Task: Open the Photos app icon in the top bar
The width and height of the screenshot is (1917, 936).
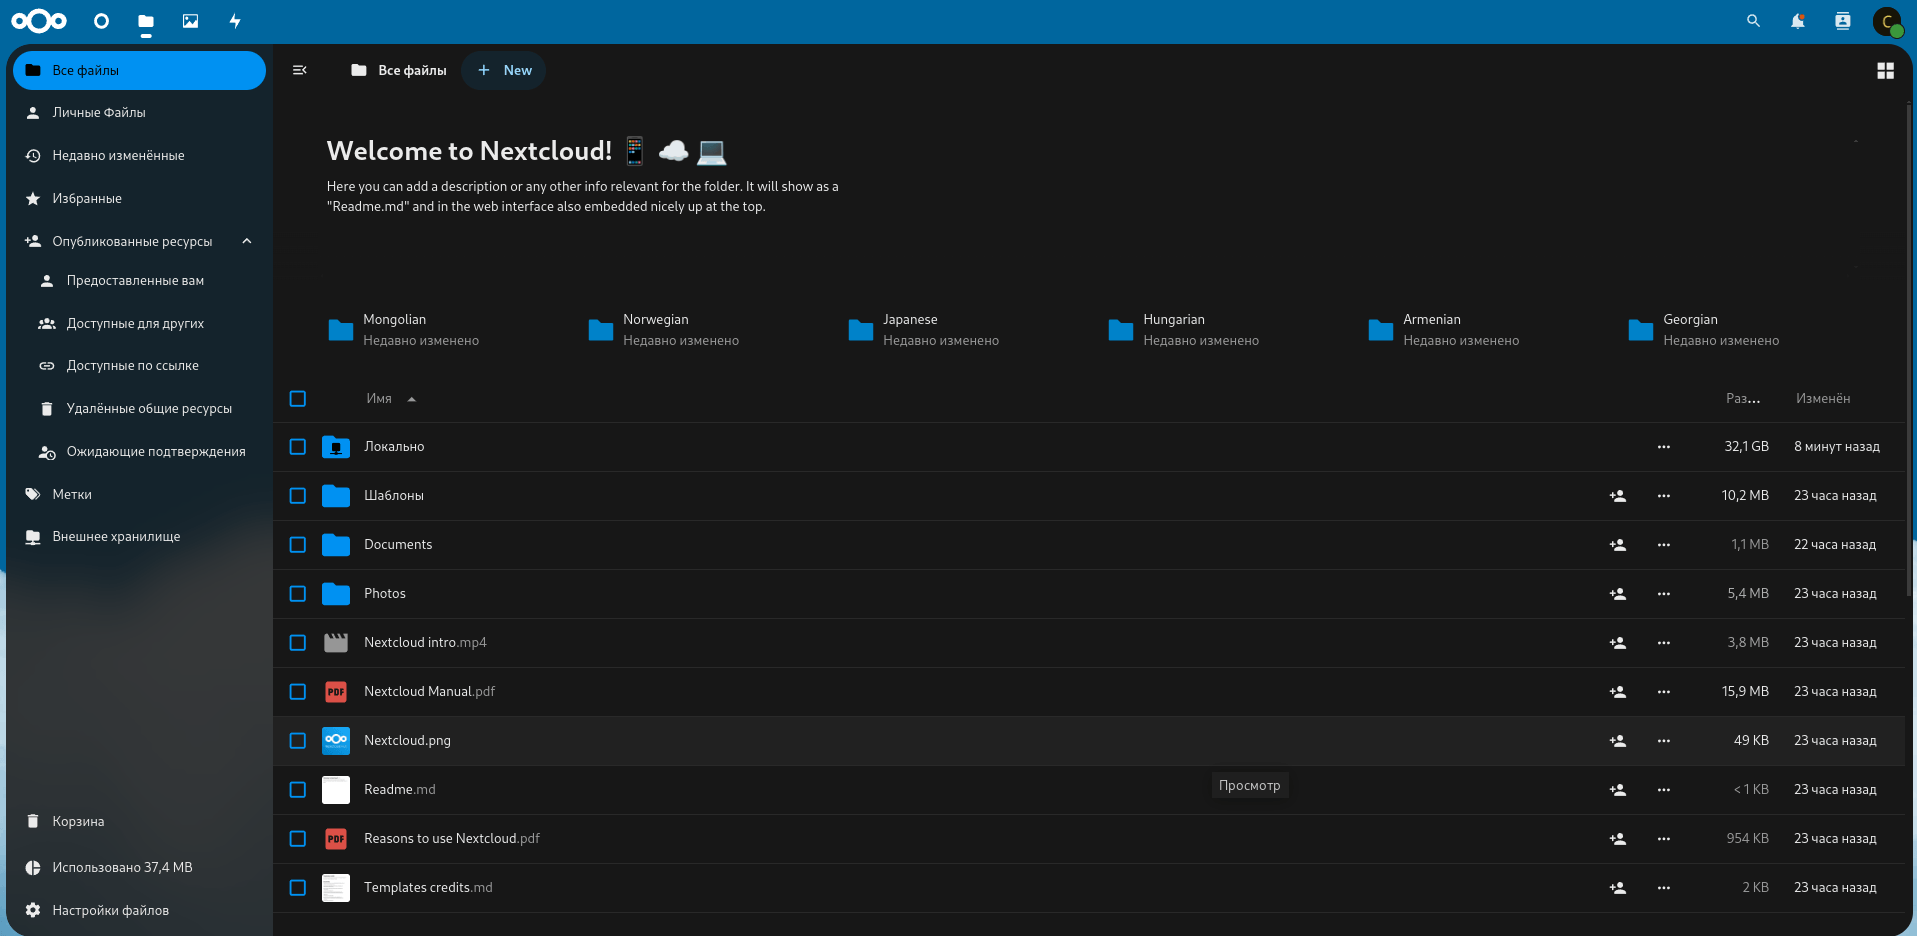Action: (x=190, y=21)
